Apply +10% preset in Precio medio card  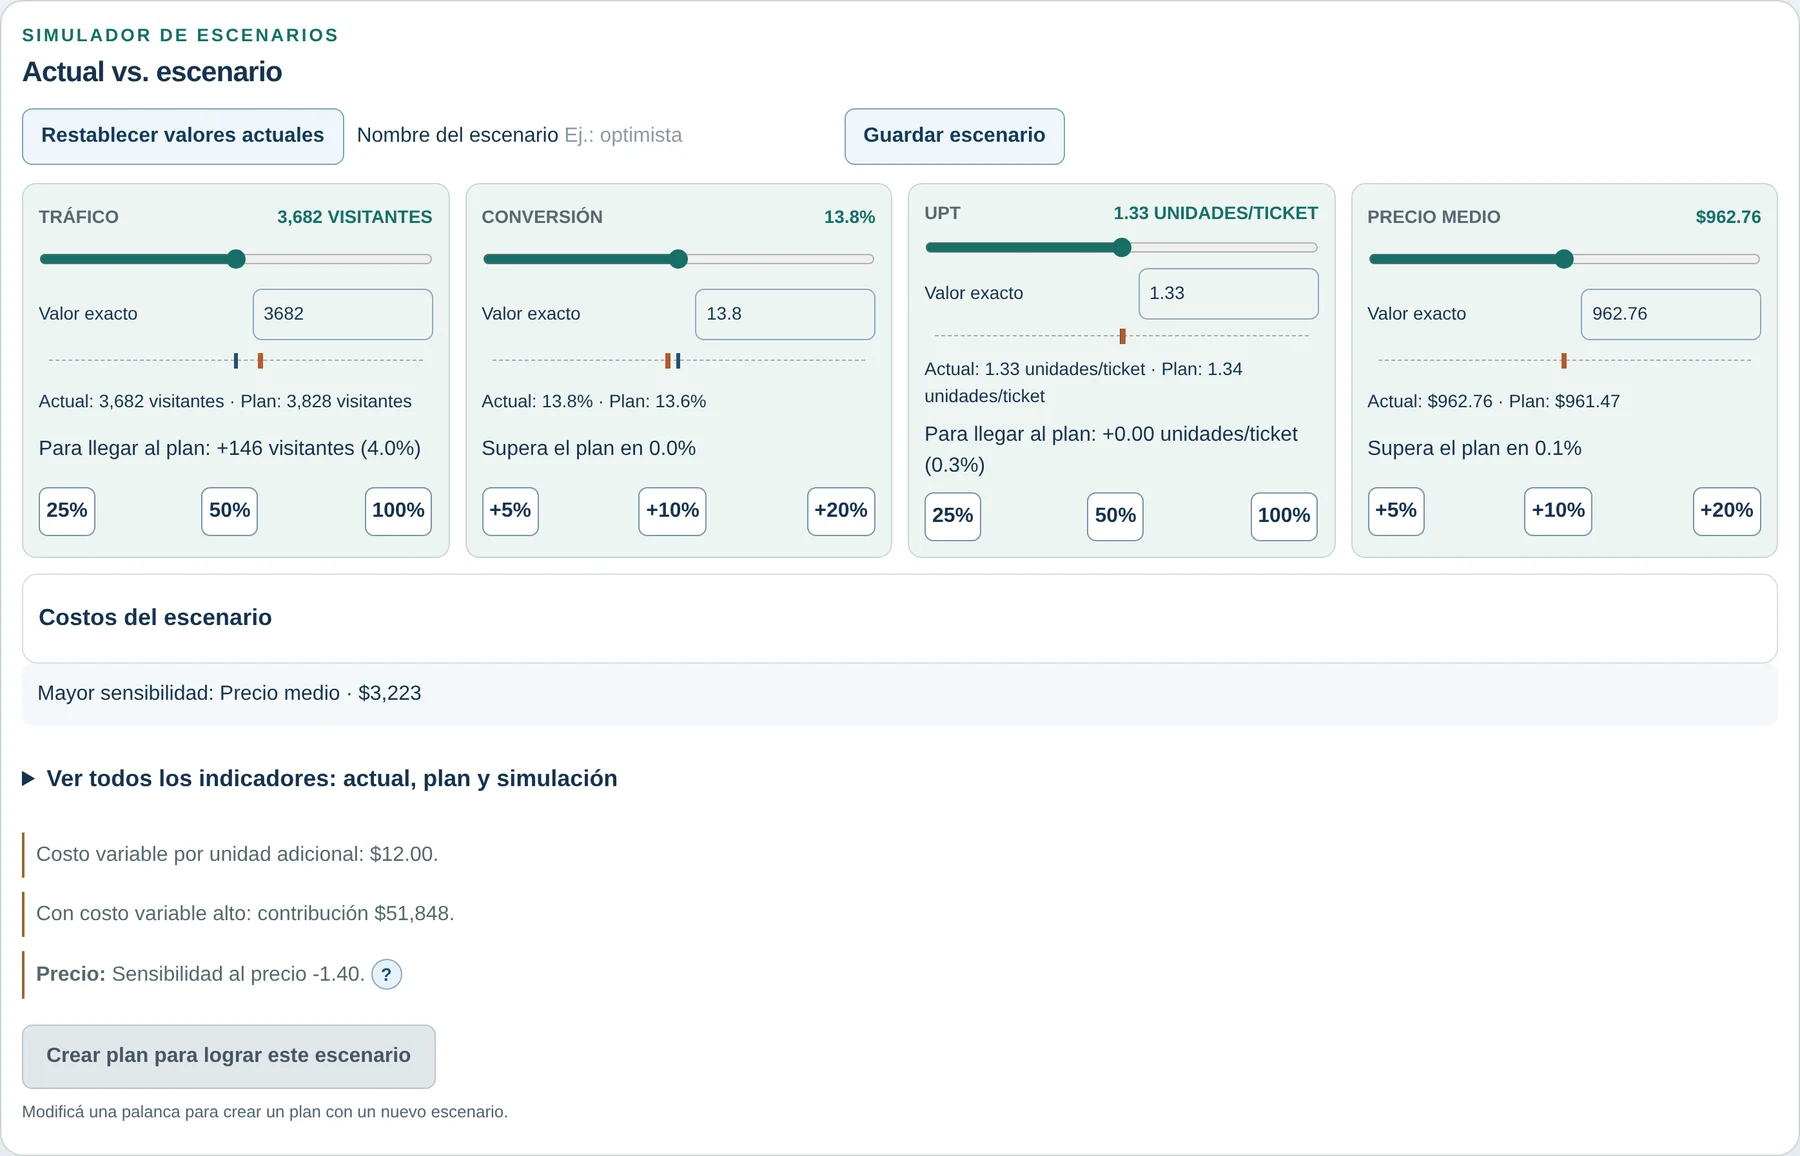point(1558,511)
